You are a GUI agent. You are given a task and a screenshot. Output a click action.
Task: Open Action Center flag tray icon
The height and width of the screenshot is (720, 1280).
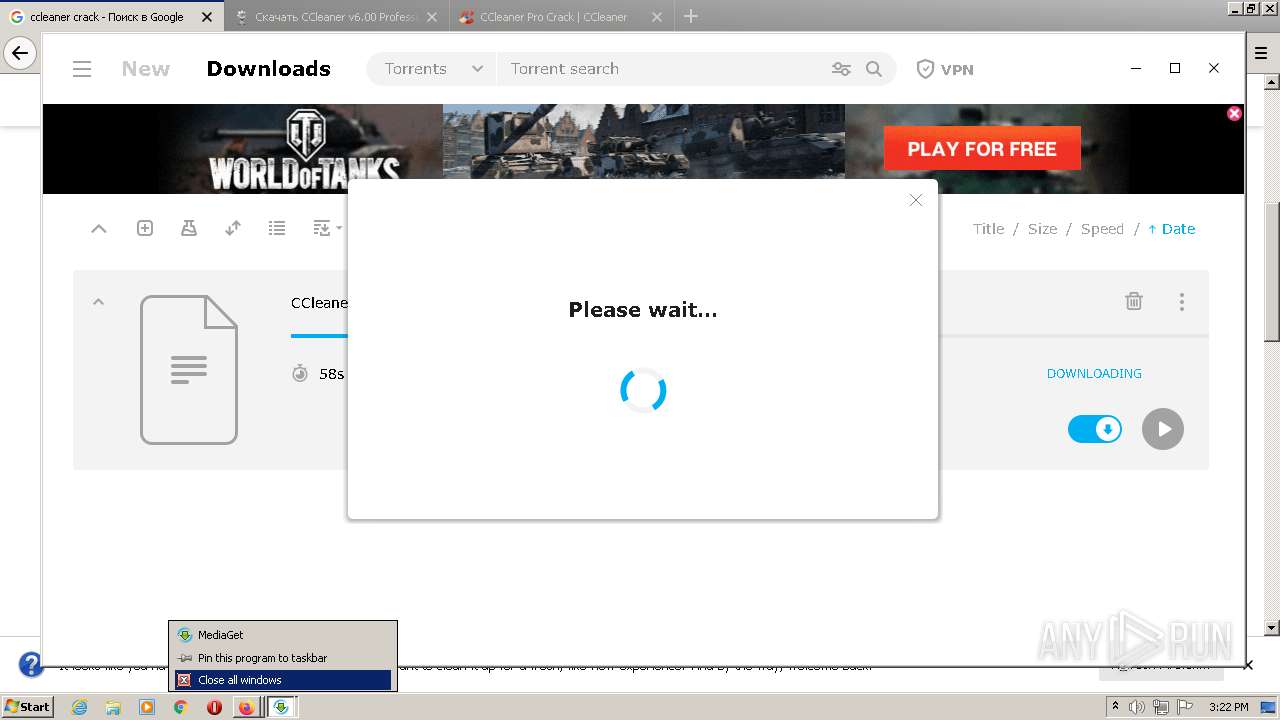point(1183,707)
